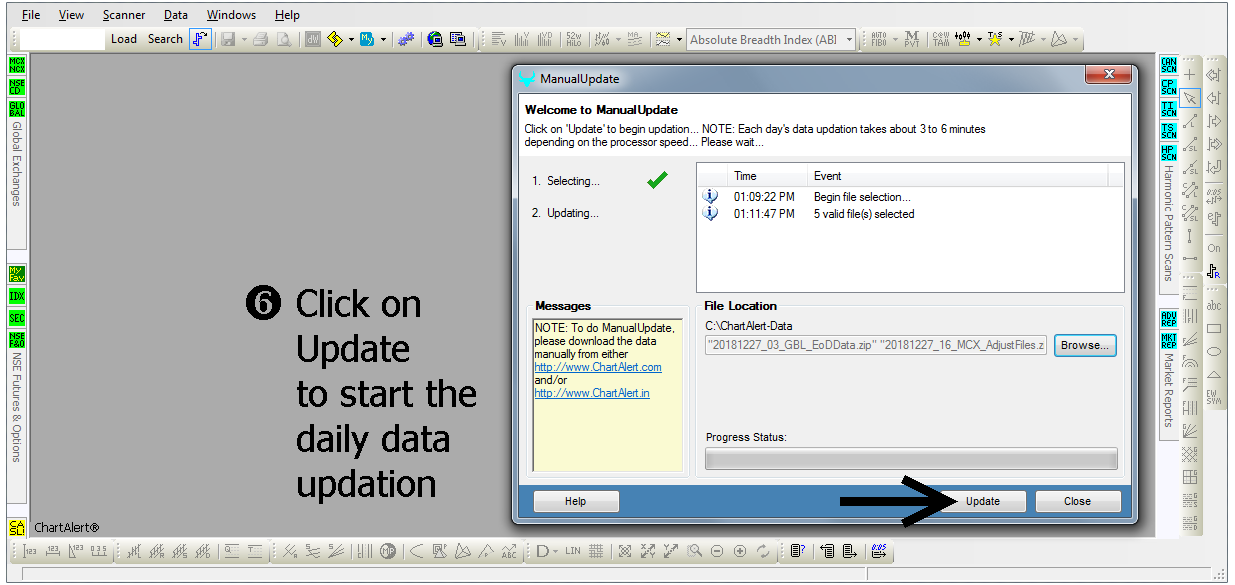Open the http://www.ChartAlert.in link
The image size is (1235, 585).
click(x=592, y=393)
